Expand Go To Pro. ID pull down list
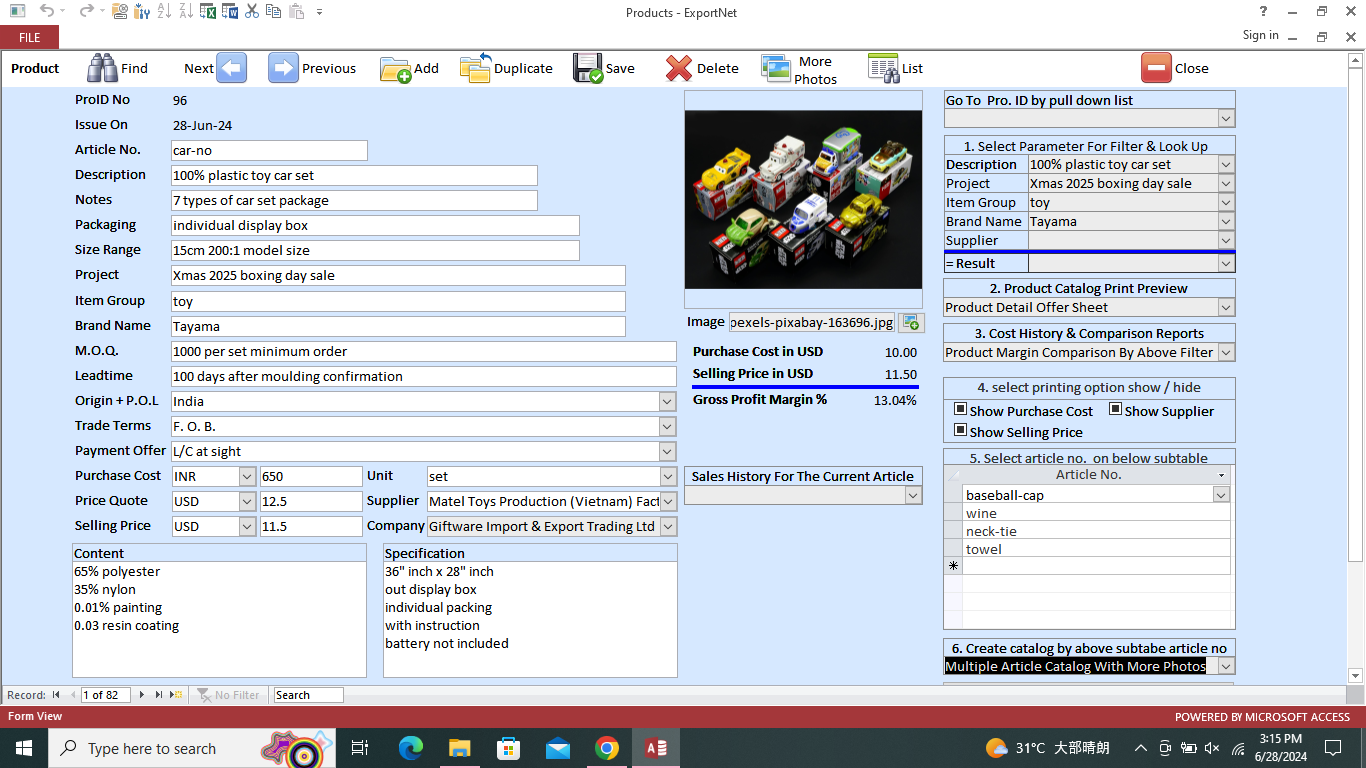Viewport: 1366px width, 768px height. pos(1226,118)
